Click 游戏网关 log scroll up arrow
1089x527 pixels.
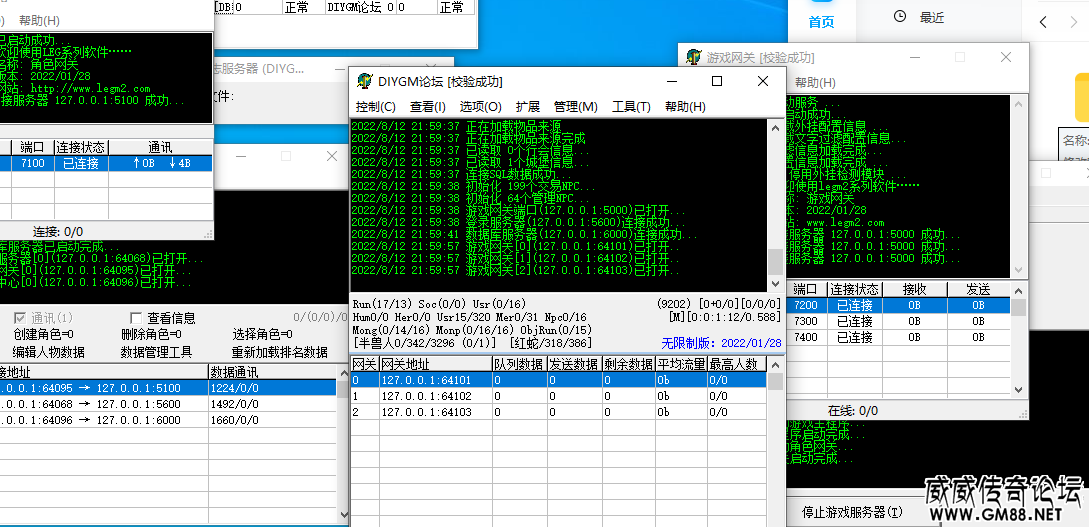pyautogui.click(x=1019, y=103)
